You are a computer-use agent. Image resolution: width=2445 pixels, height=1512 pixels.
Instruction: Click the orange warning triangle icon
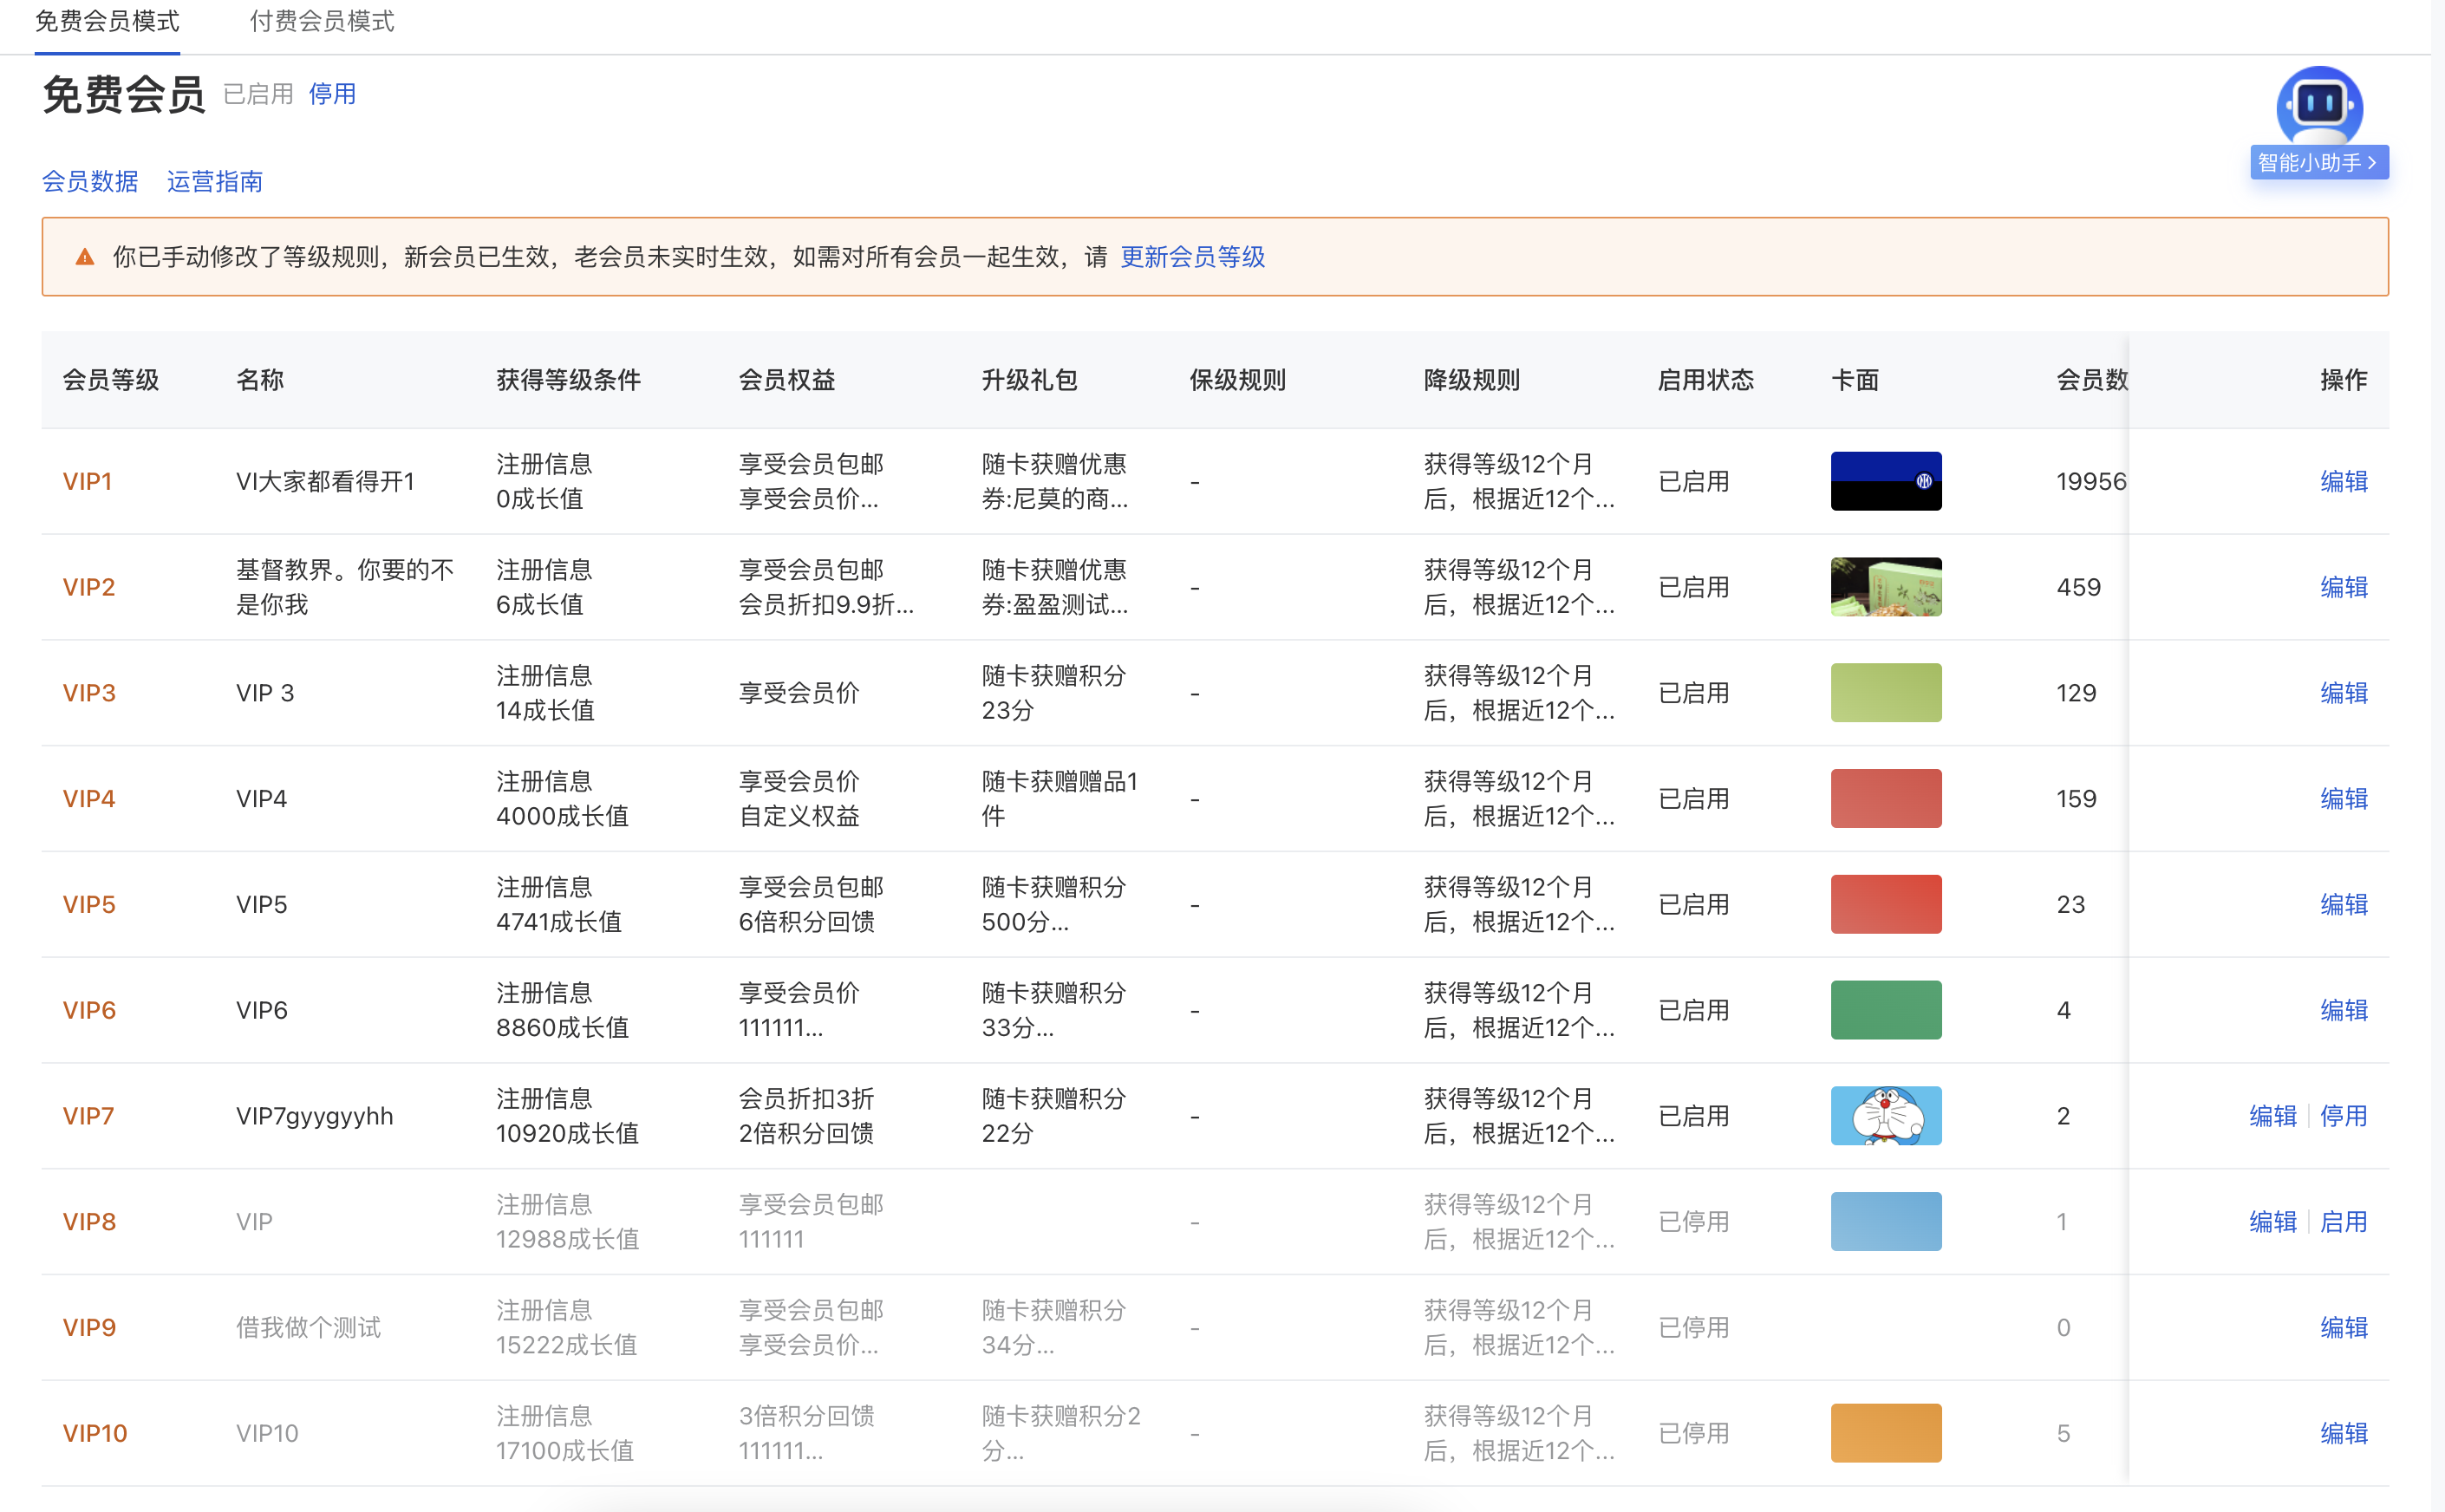click(85, 257)
